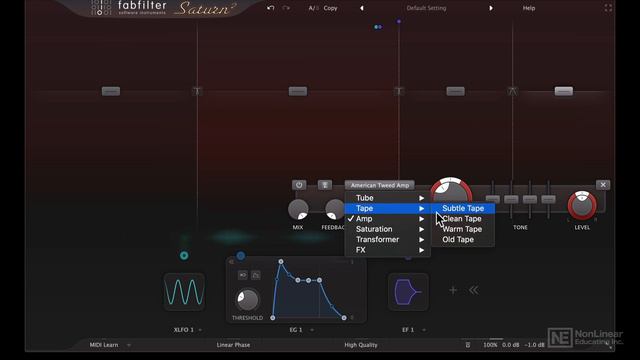
Task: Click the band solo icon
Action: coord(325,185)
